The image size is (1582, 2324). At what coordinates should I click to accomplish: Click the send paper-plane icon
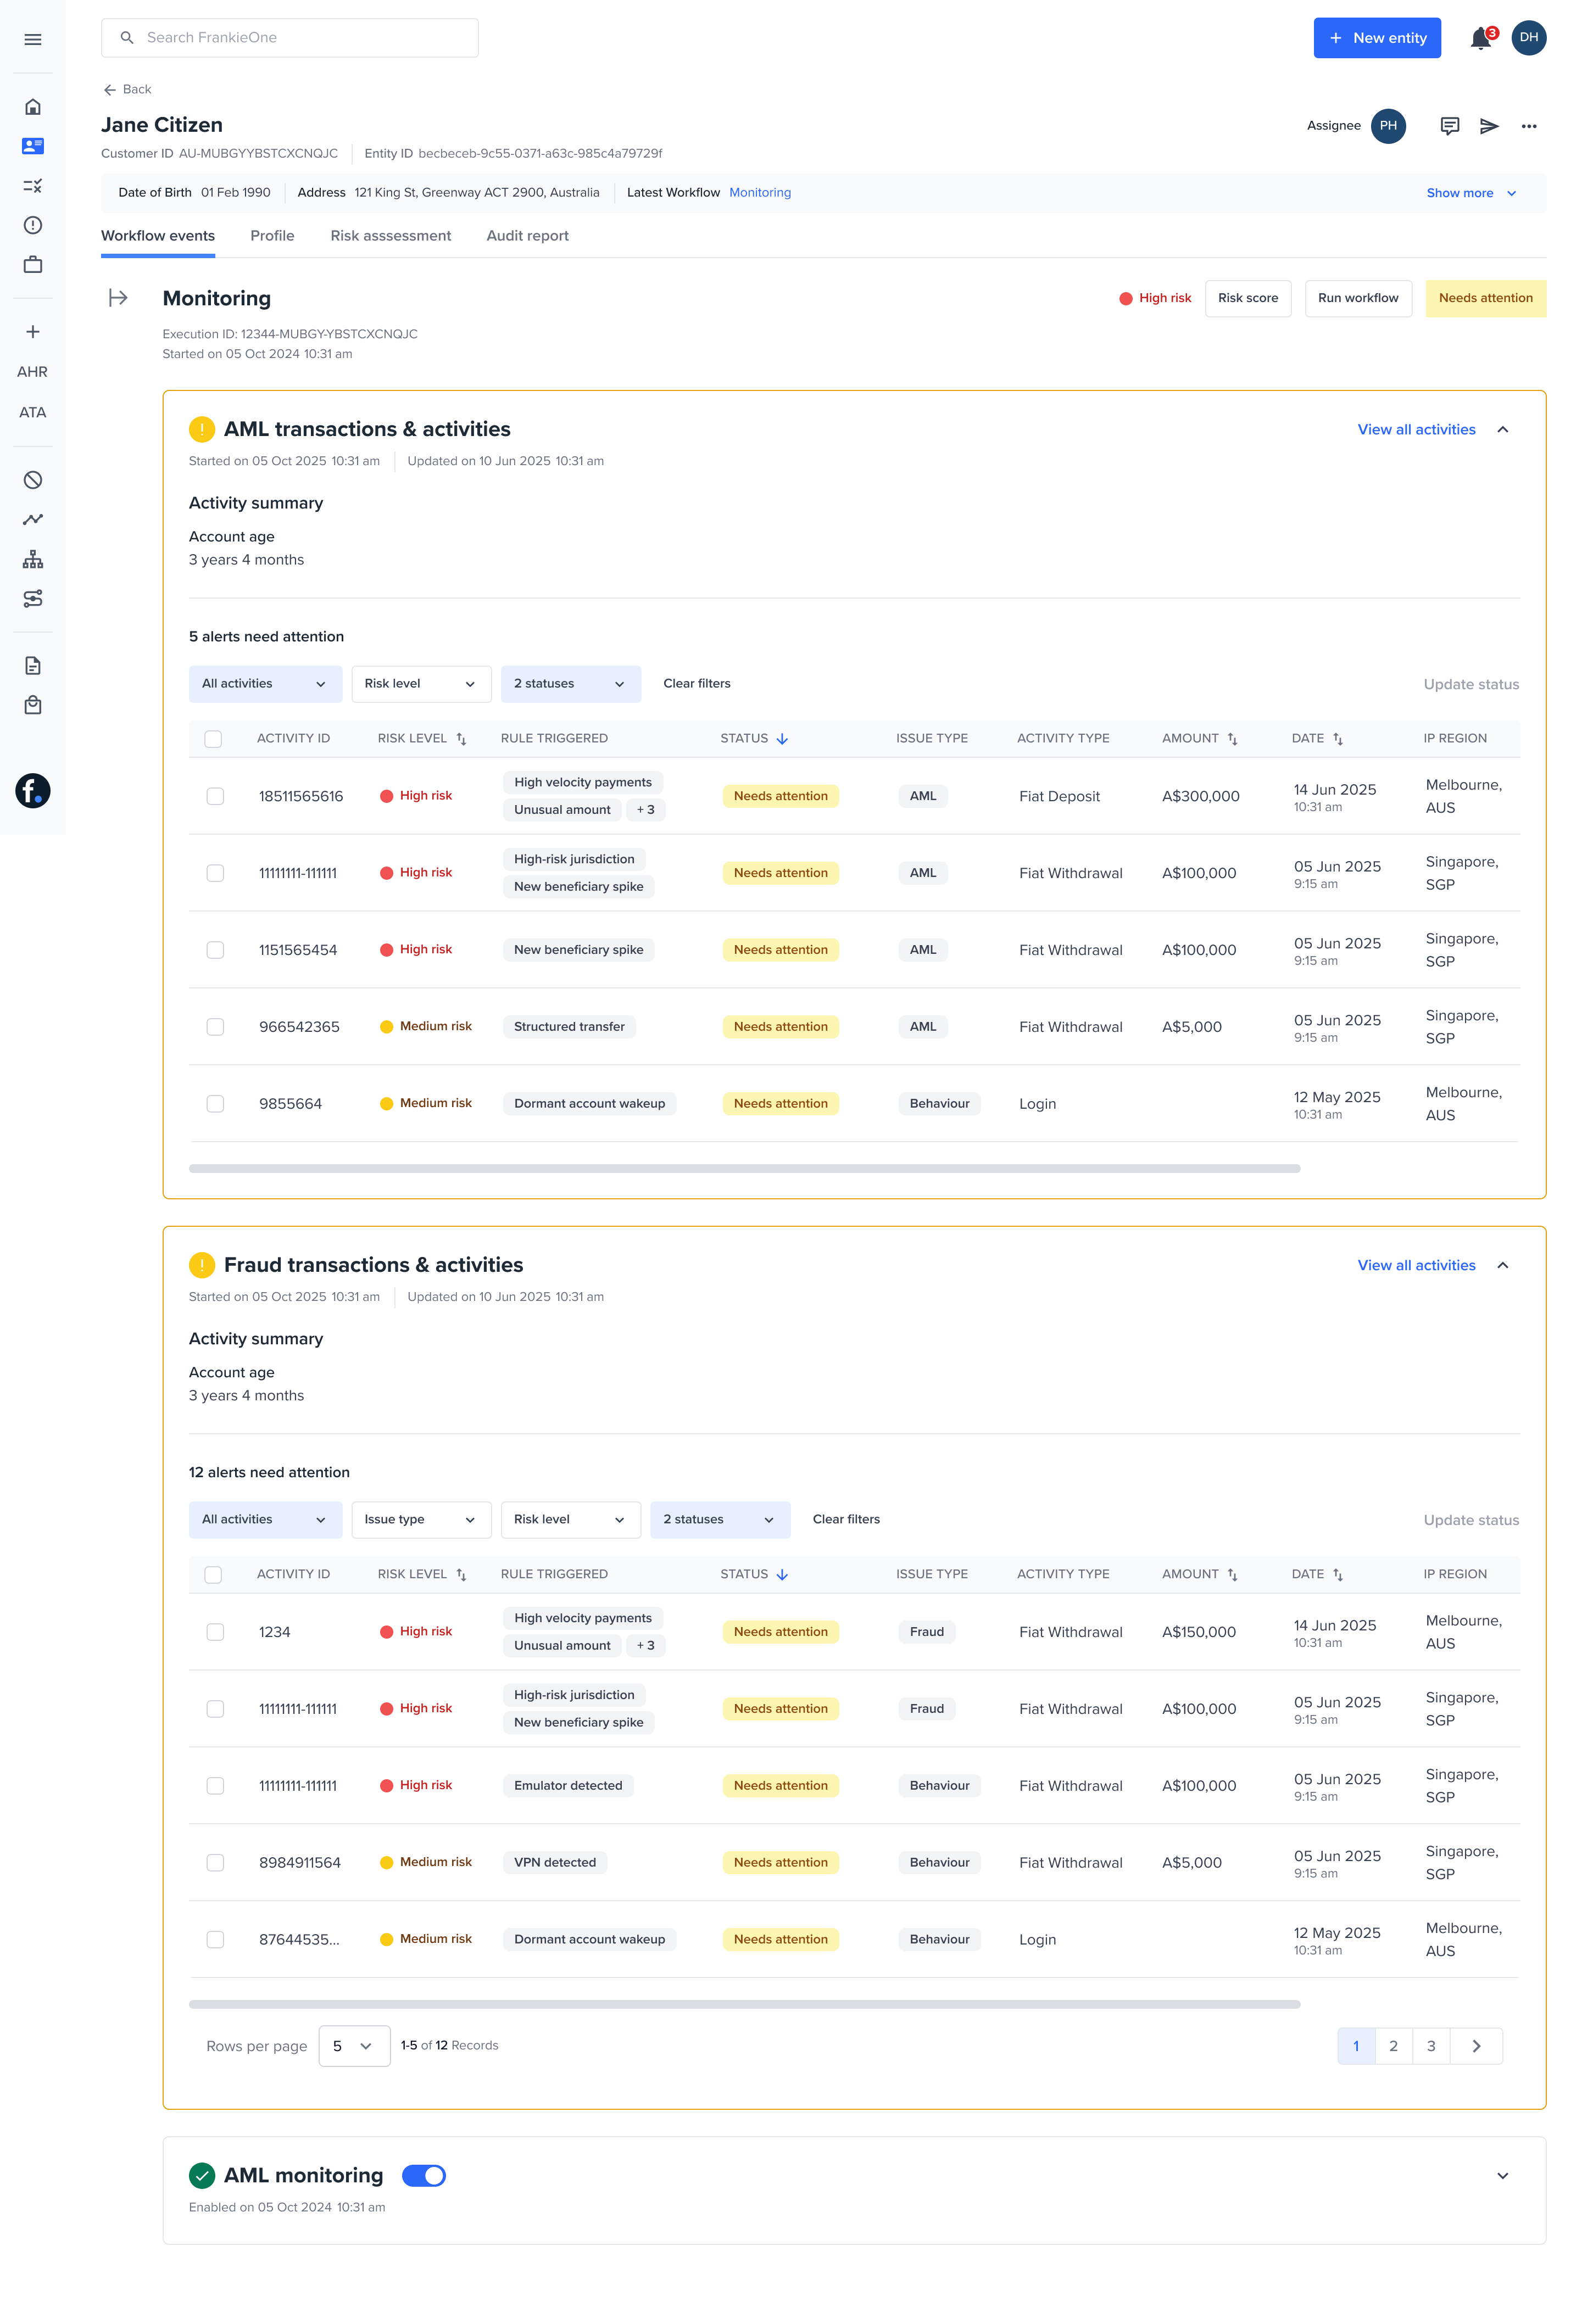point(1489,126)
